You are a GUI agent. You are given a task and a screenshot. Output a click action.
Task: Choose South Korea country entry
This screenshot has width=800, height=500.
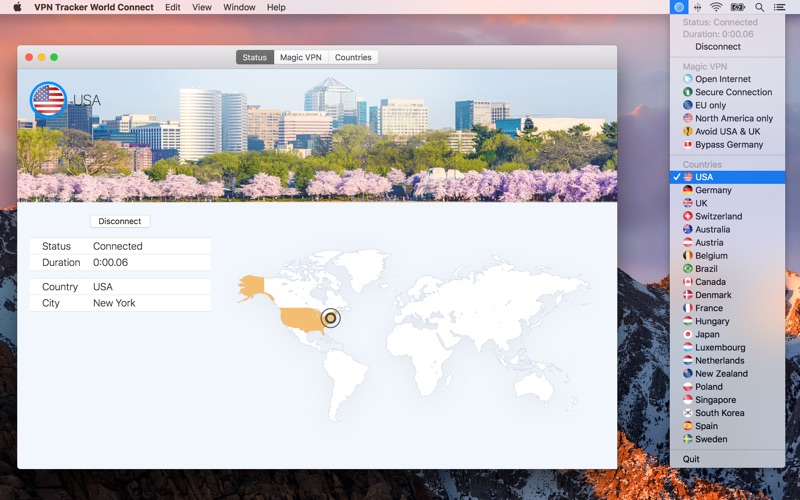point(728,413)
